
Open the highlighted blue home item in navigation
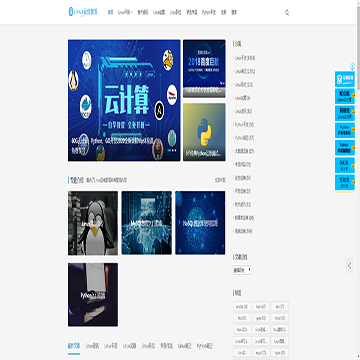point(111,12)
